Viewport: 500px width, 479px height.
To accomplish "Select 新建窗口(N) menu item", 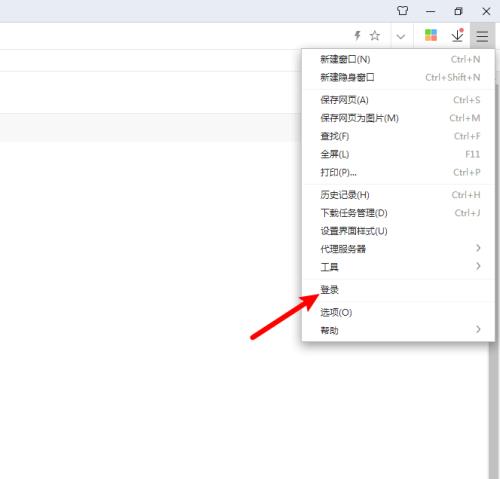I will 398,59.
